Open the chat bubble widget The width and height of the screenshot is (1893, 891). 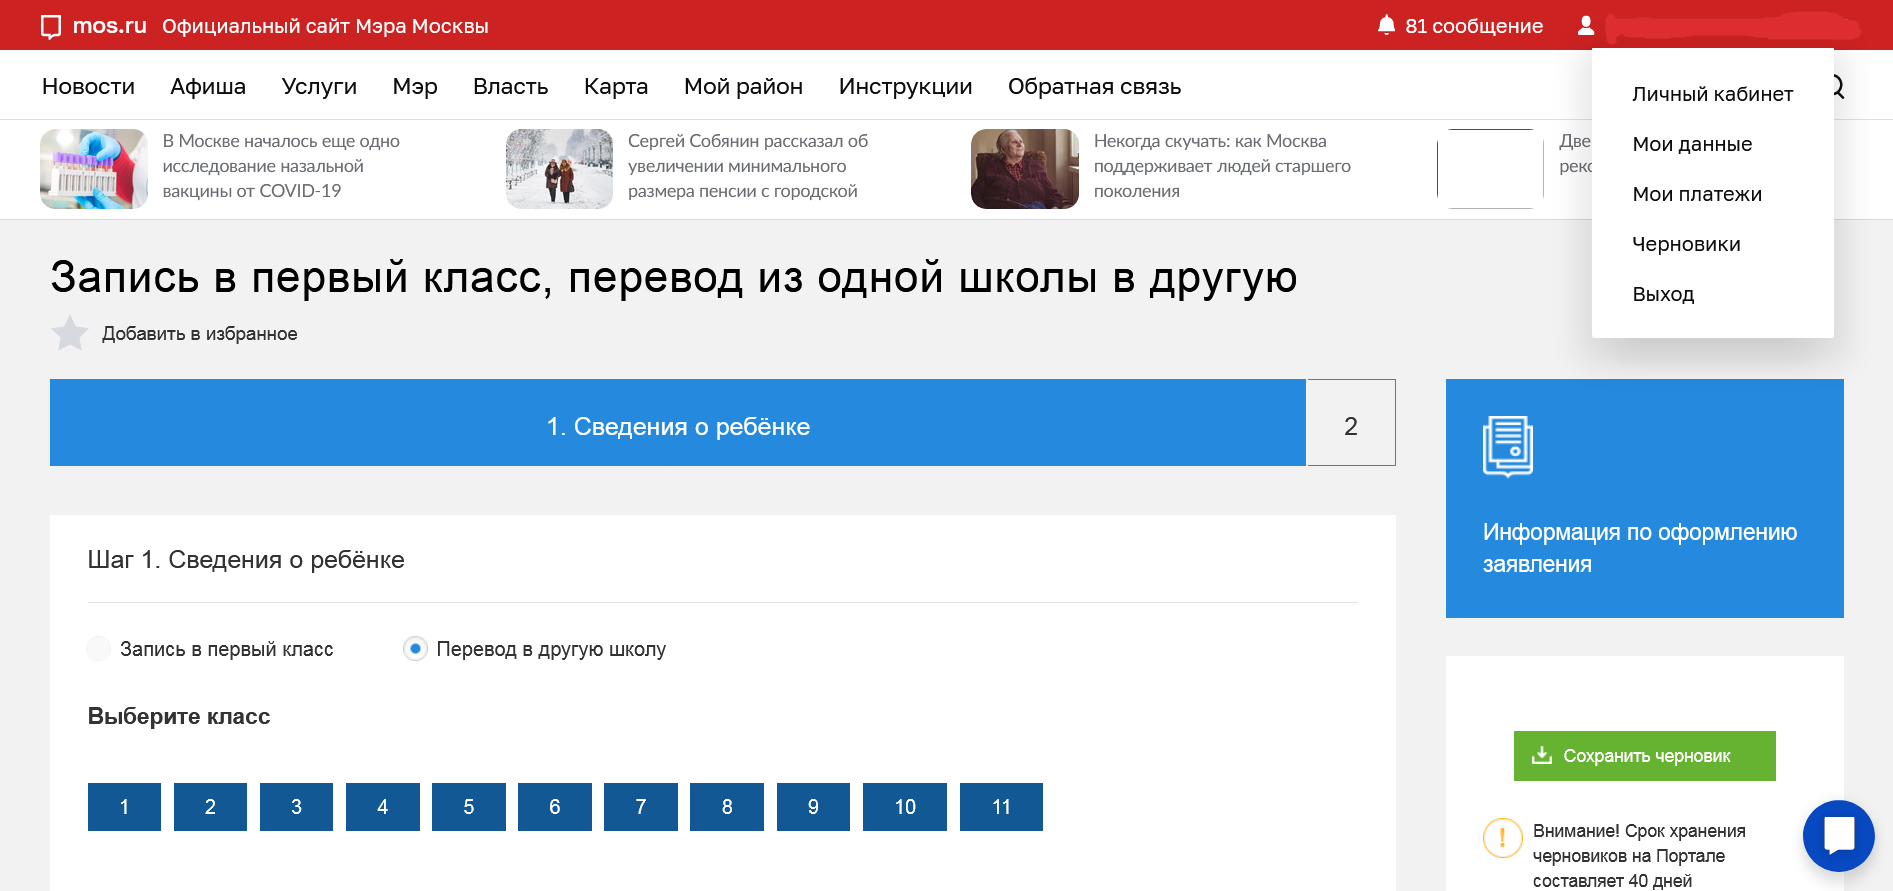(1838, 835)
